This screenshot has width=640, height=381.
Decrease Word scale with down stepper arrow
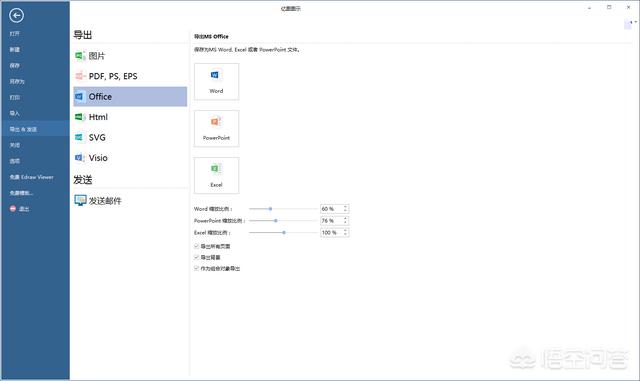pos(346,211)
